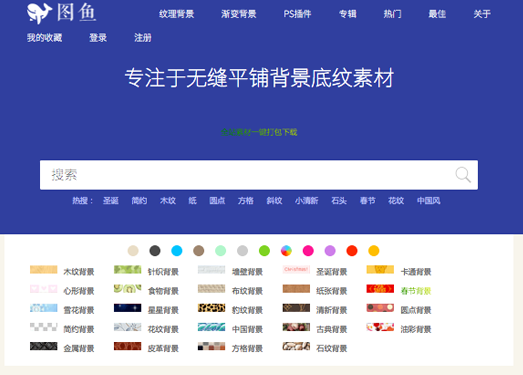The height and width of the screenshot is (375, 523).
Task: Go to the PS插件 menu item
Action: pyautogui.click(x=297, y=14)
